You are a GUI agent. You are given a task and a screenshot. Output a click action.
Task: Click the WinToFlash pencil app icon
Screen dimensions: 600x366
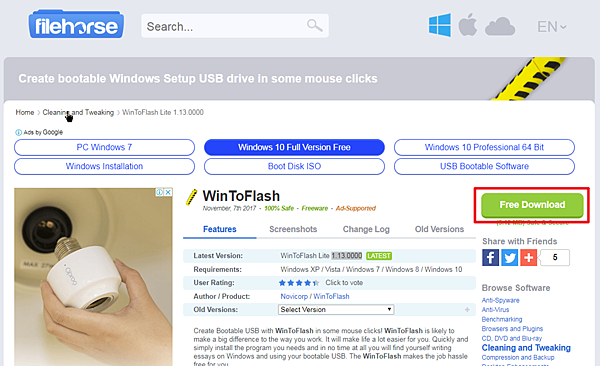tap(191, 197)
